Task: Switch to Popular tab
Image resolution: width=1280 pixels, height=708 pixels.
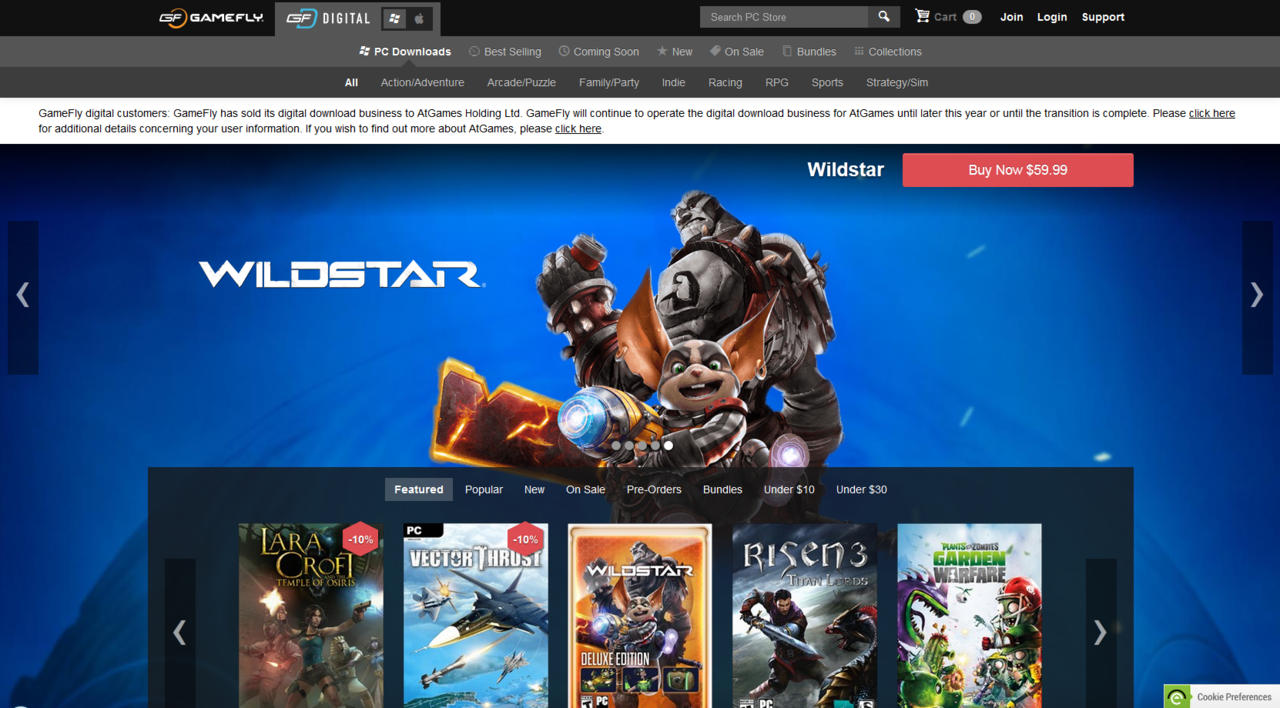Action: pos(484,489)
